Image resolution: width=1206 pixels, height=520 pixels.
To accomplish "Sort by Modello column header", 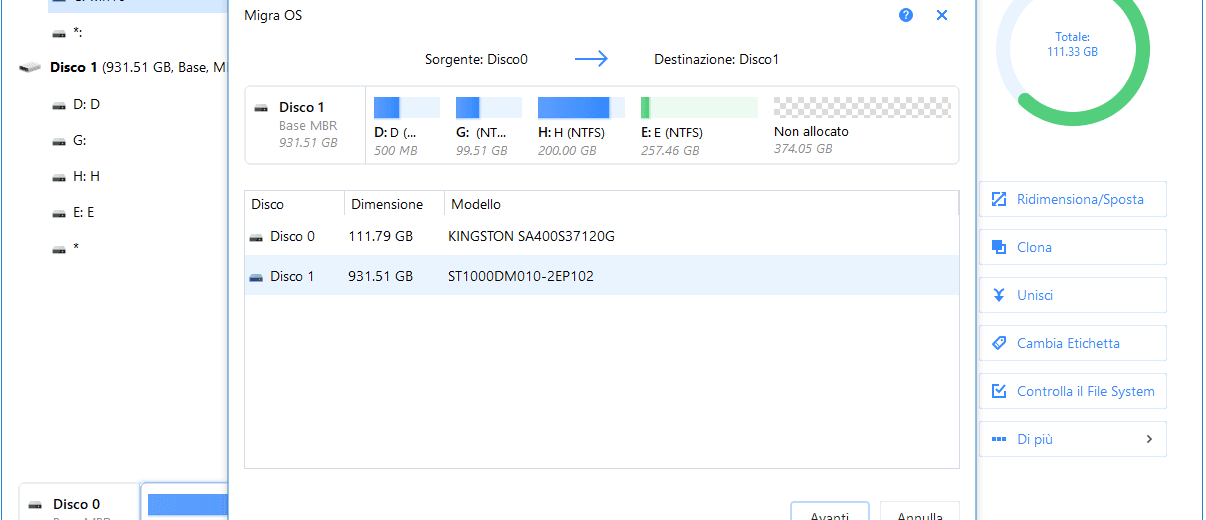I will pyautogui.click(x=700, y=204).
